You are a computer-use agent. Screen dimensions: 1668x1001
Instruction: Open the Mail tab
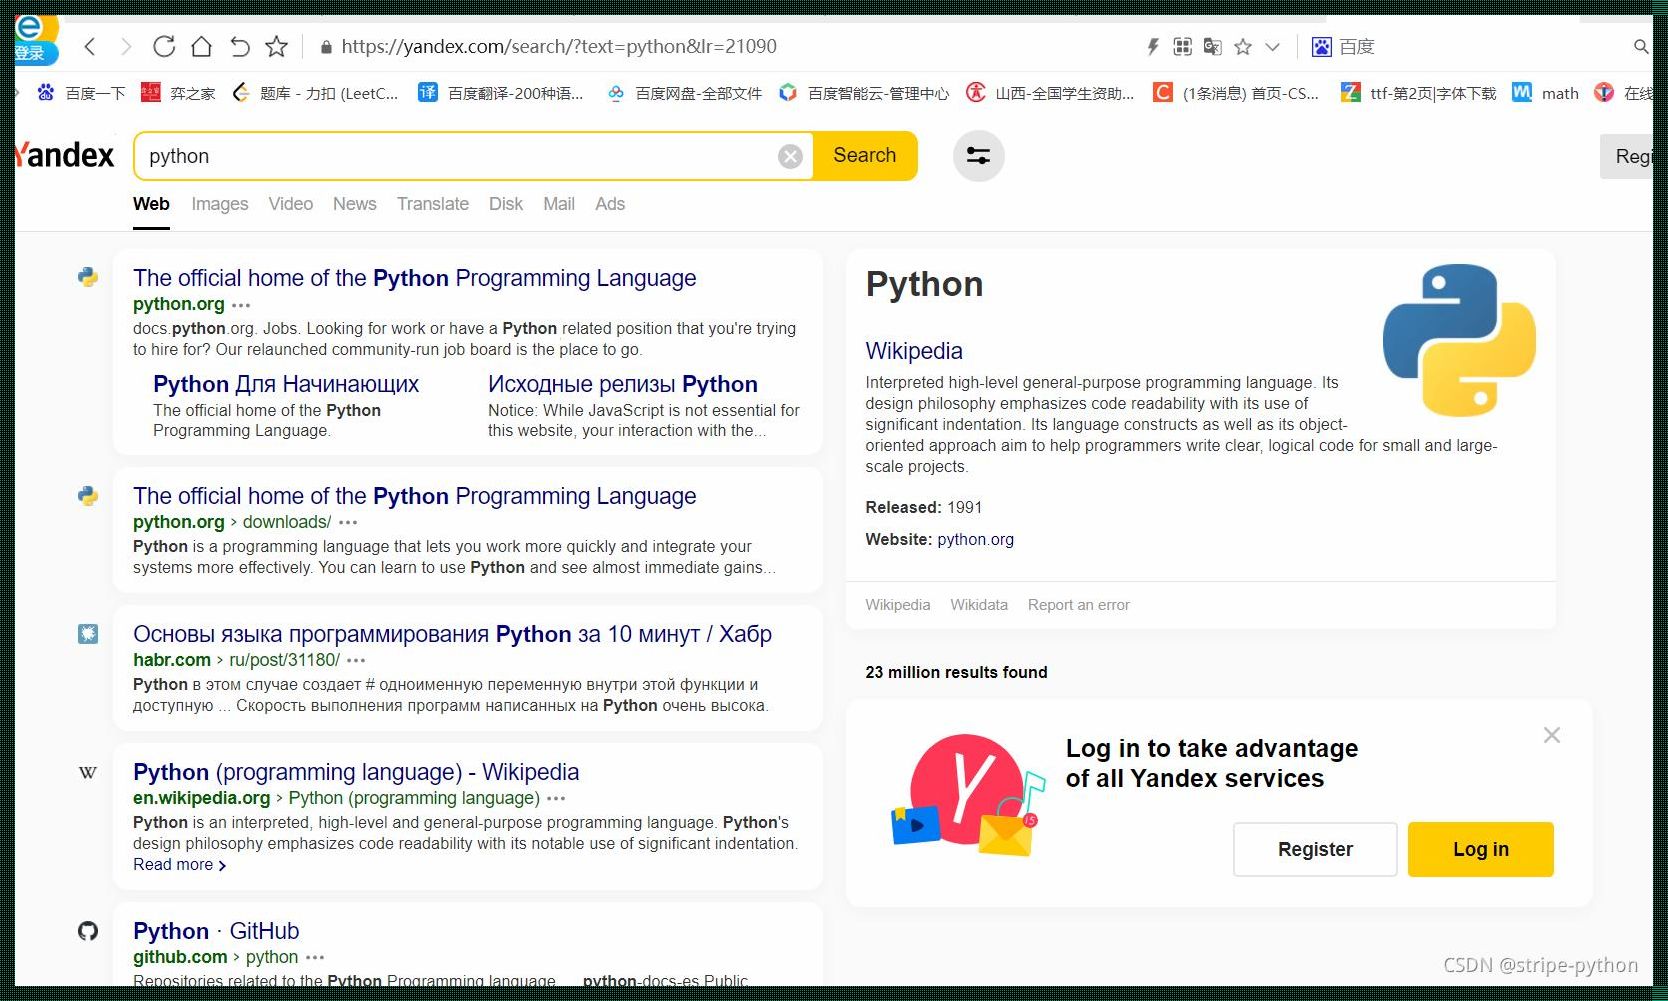pyautogui.click(x=559, y=204)
